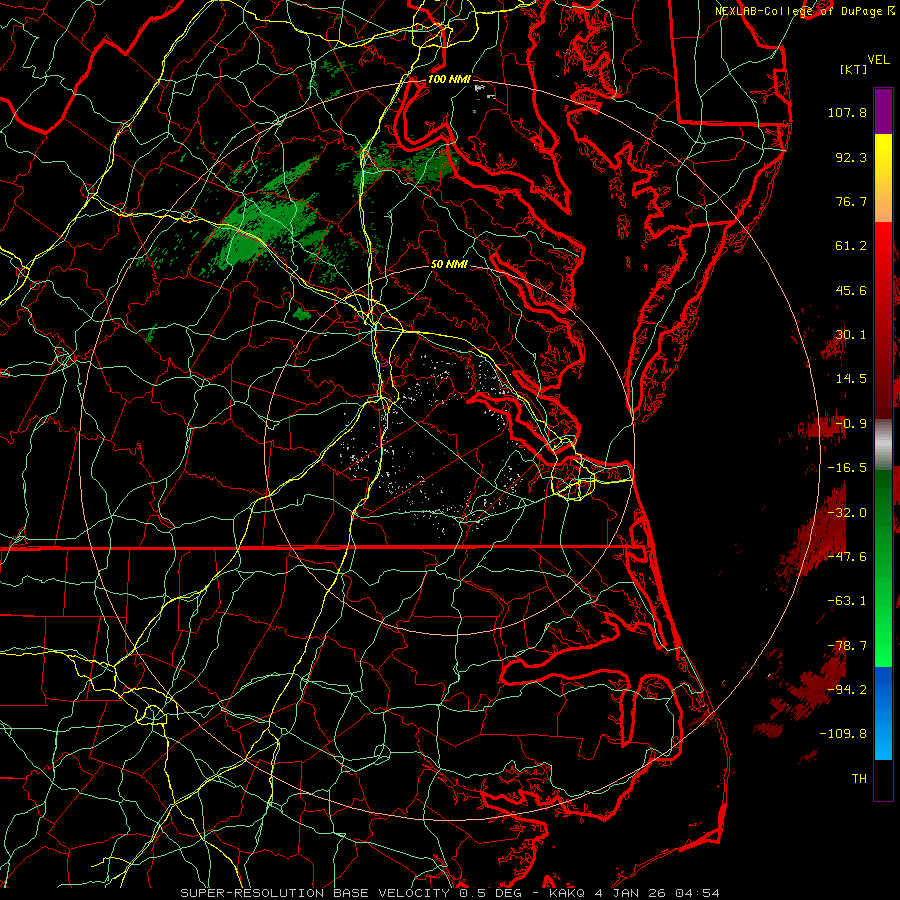Select the 61.2 legend value
The height and width of the screenshot is (900, 900).
click(x=851, y=246)
